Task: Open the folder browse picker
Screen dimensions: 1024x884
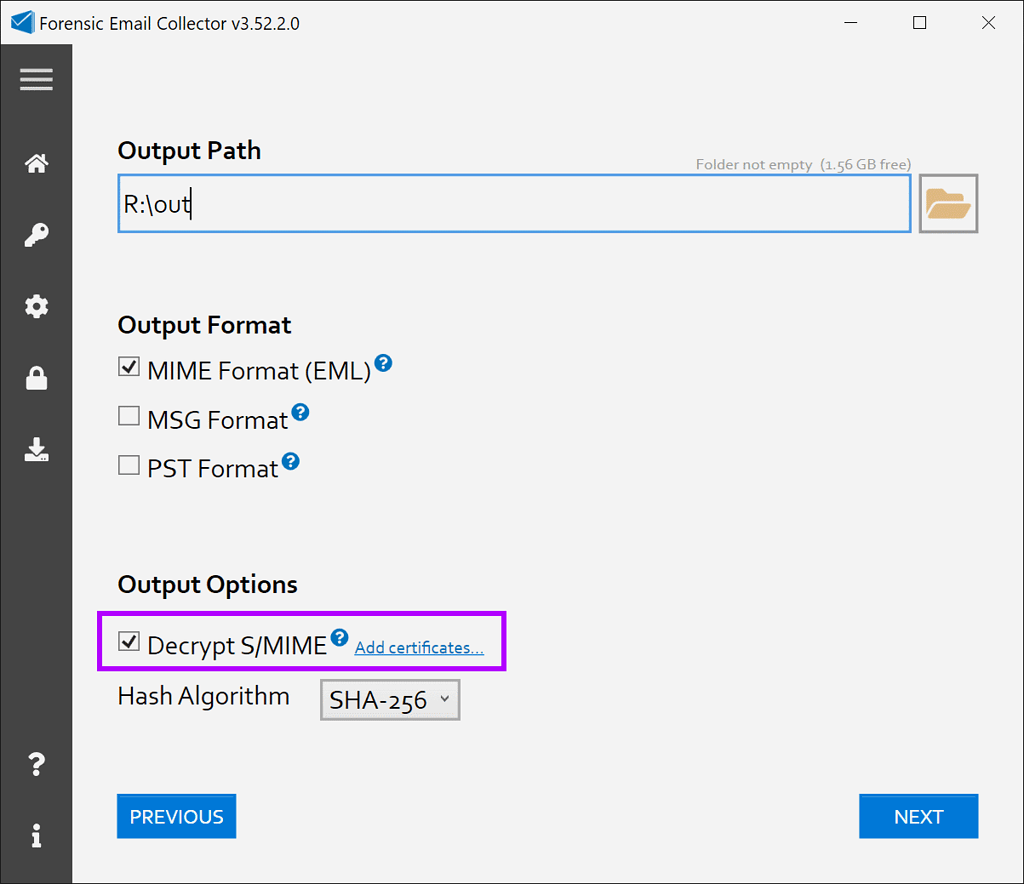Action: tap(947, 203)
